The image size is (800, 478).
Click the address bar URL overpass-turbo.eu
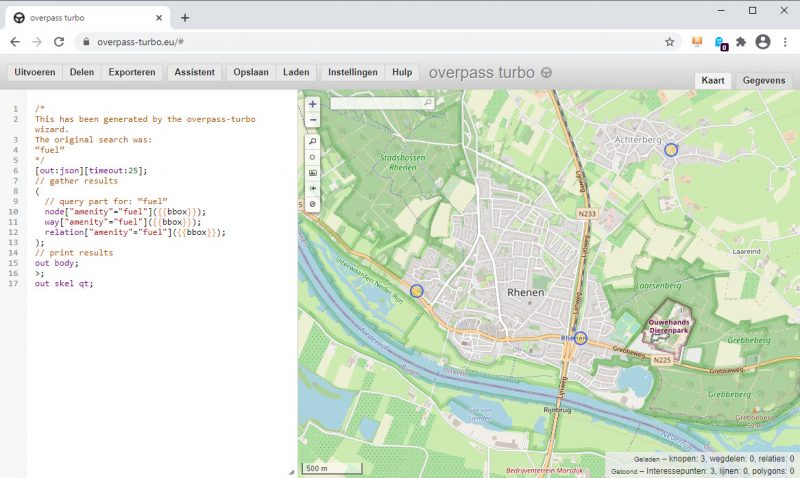pyautogui.click(x=140, y=42)
